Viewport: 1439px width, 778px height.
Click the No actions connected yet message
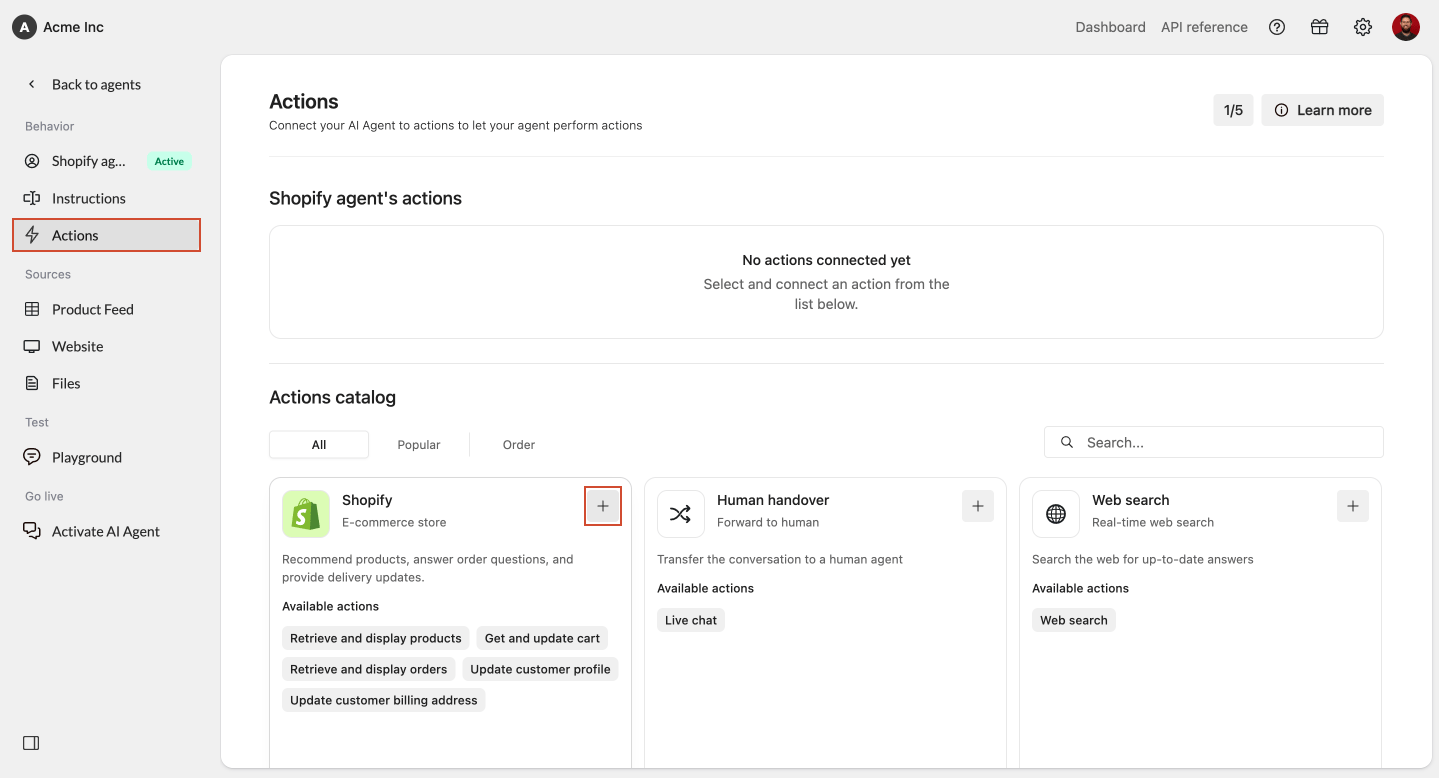point(826,260)
